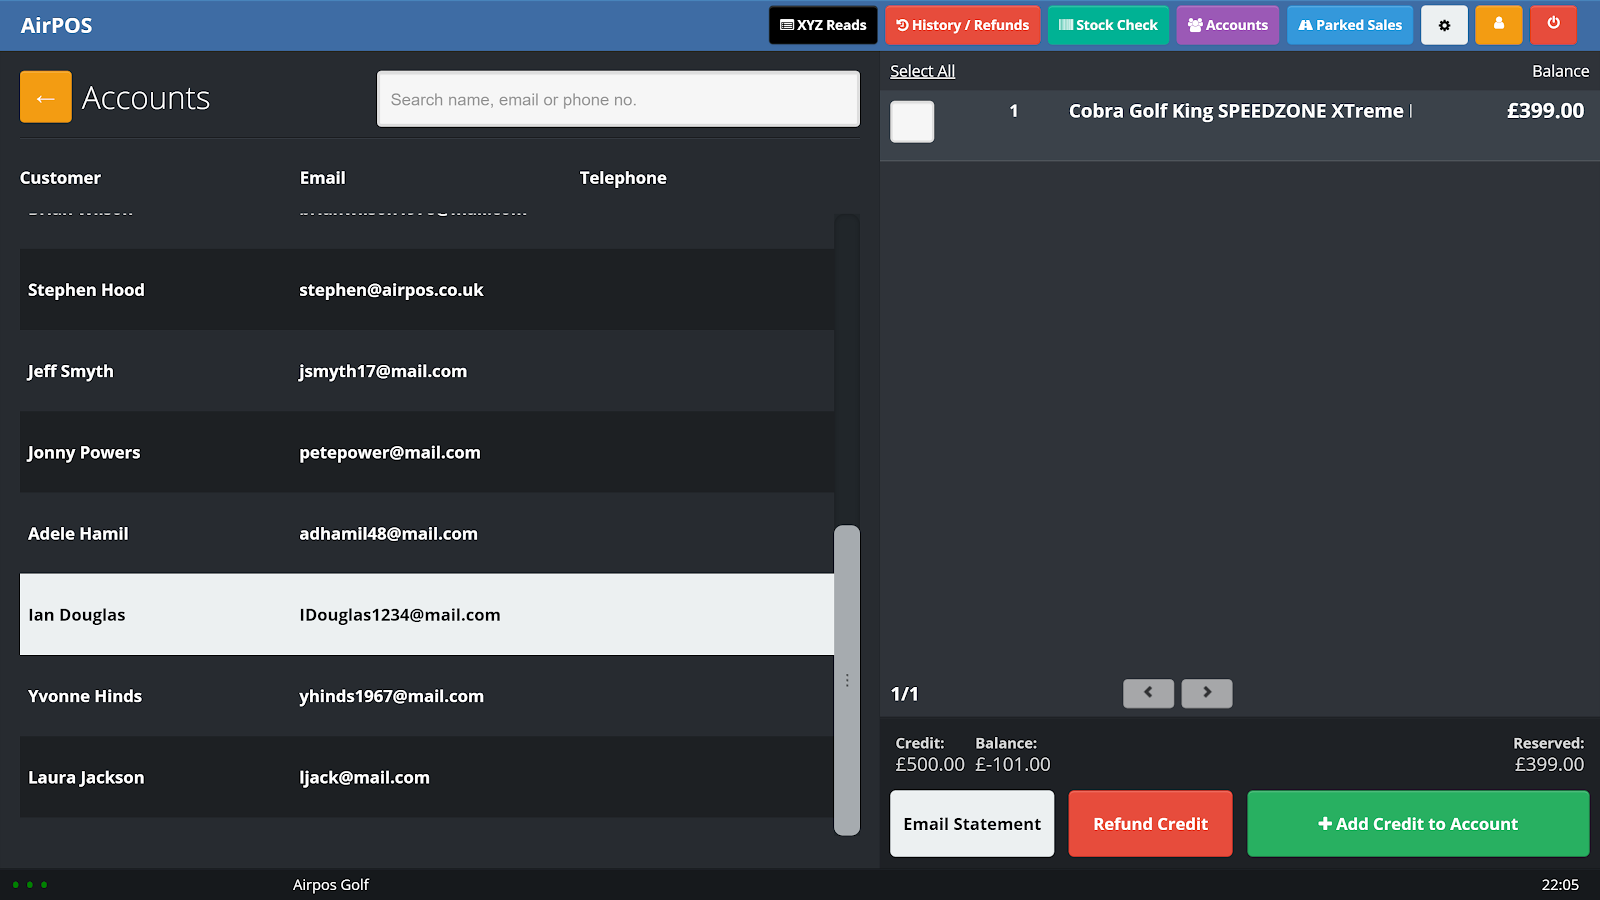Click the £500.00 credit value
The width and height of the screenshot is (1600, 900).
pos(930,765)
